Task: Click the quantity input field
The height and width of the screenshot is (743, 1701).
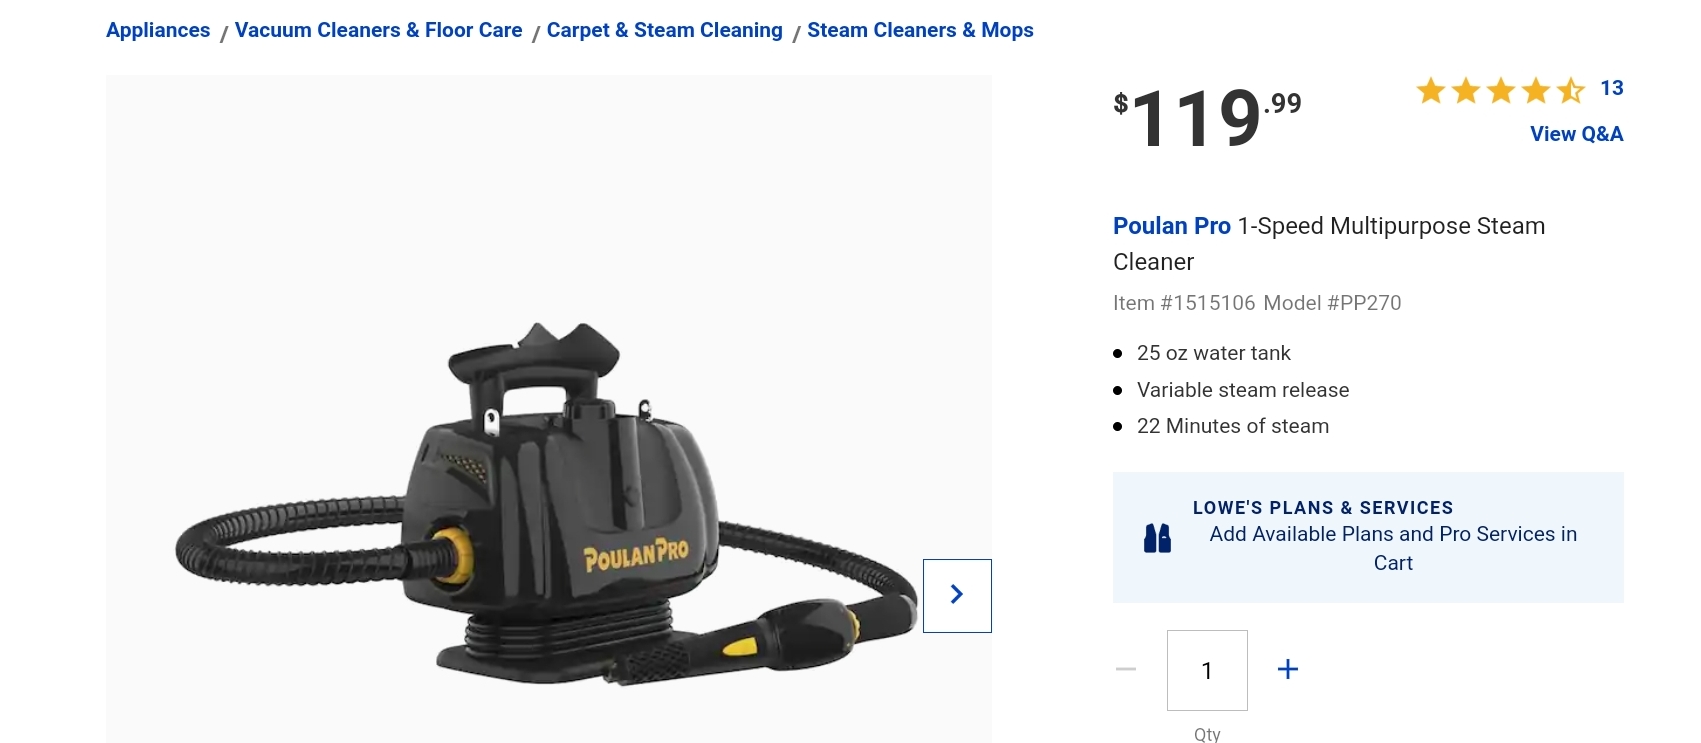Action: [x=1207, y=670]
